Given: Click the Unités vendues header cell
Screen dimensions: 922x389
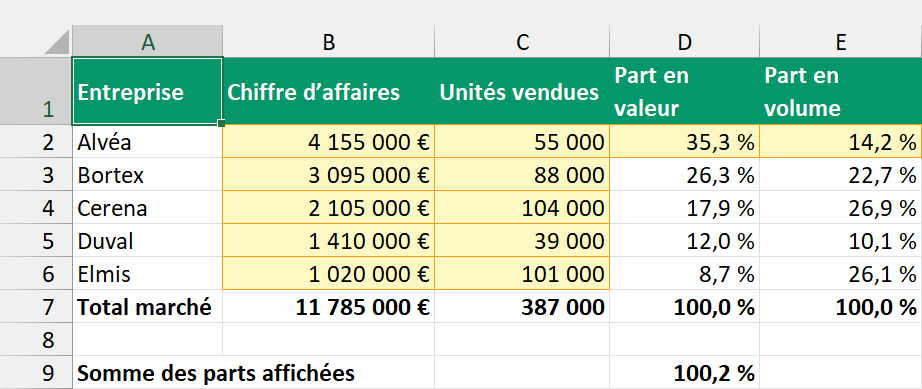Looking at the screenshot, I should point(522,91).
